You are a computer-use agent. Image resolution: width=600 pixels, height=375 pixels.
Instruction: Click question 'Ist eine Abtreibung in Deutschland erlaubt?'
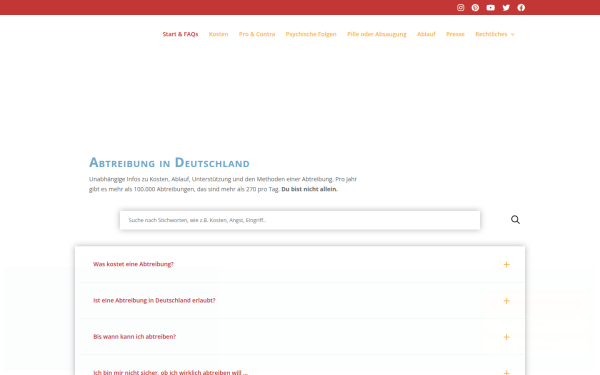tap(154, 300)
